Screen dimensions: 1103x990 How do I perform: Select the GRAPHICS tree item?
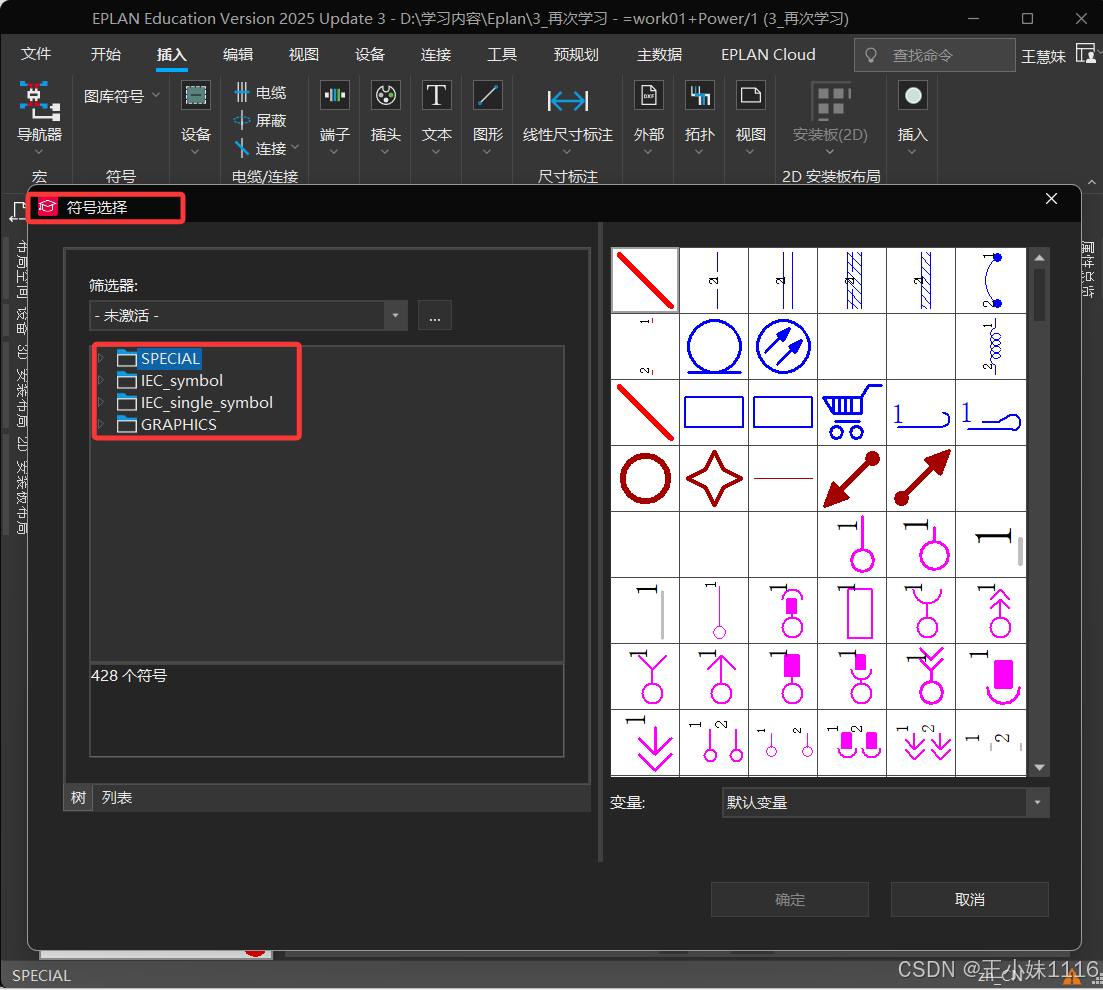179,424
